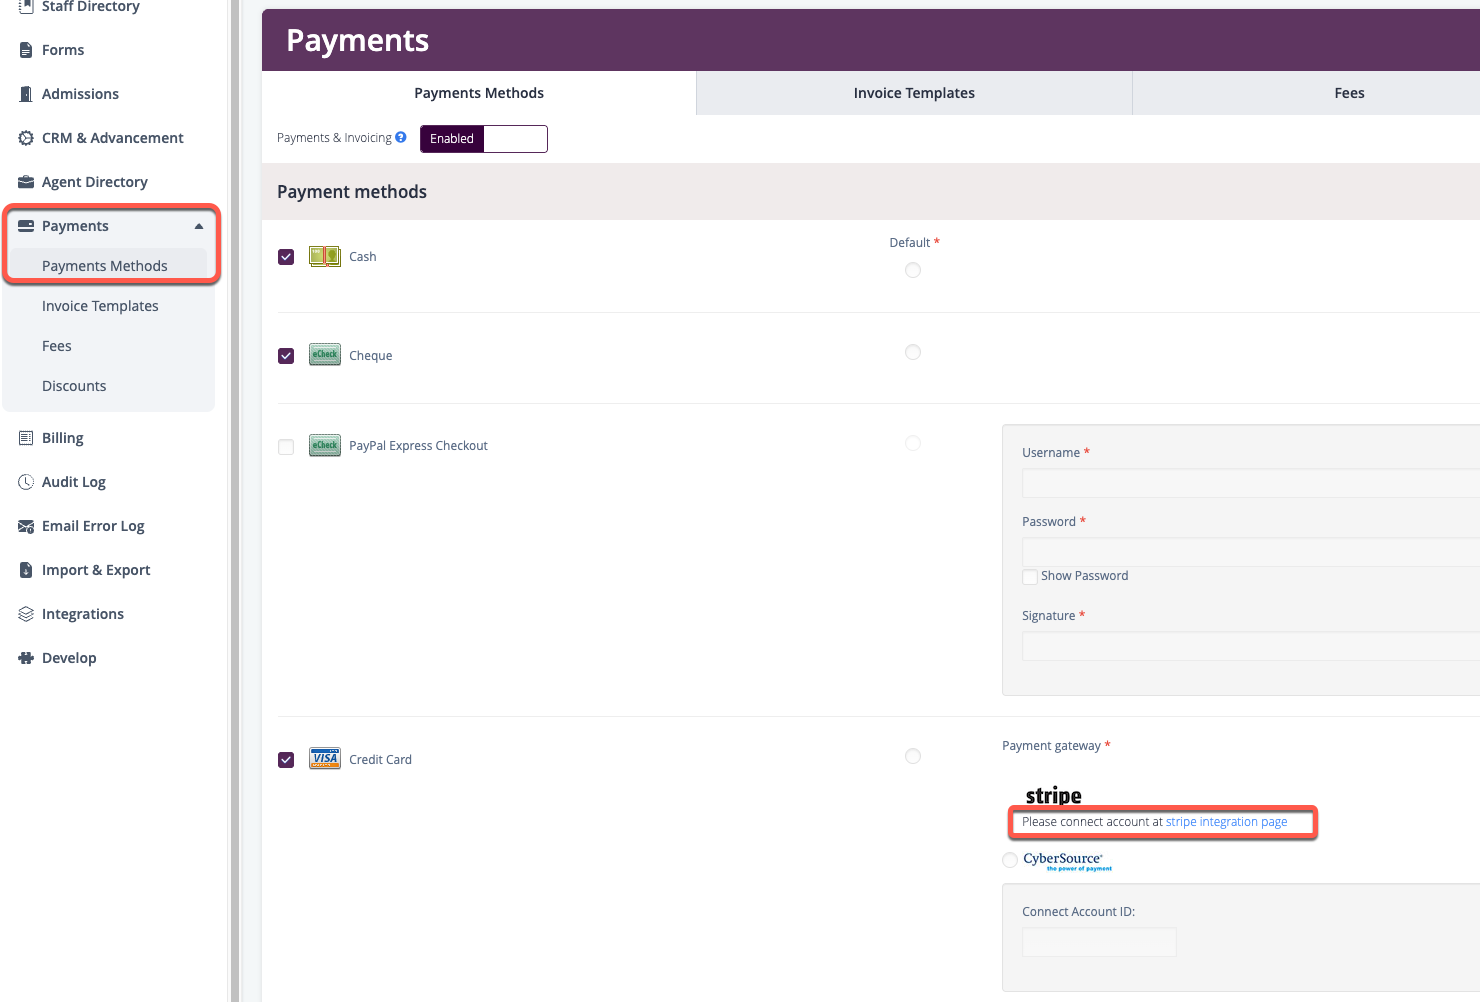This screenshot has width=1480, height=1002.
Task: Tick the Show Password checkbox
Action: pos(1029,577)
